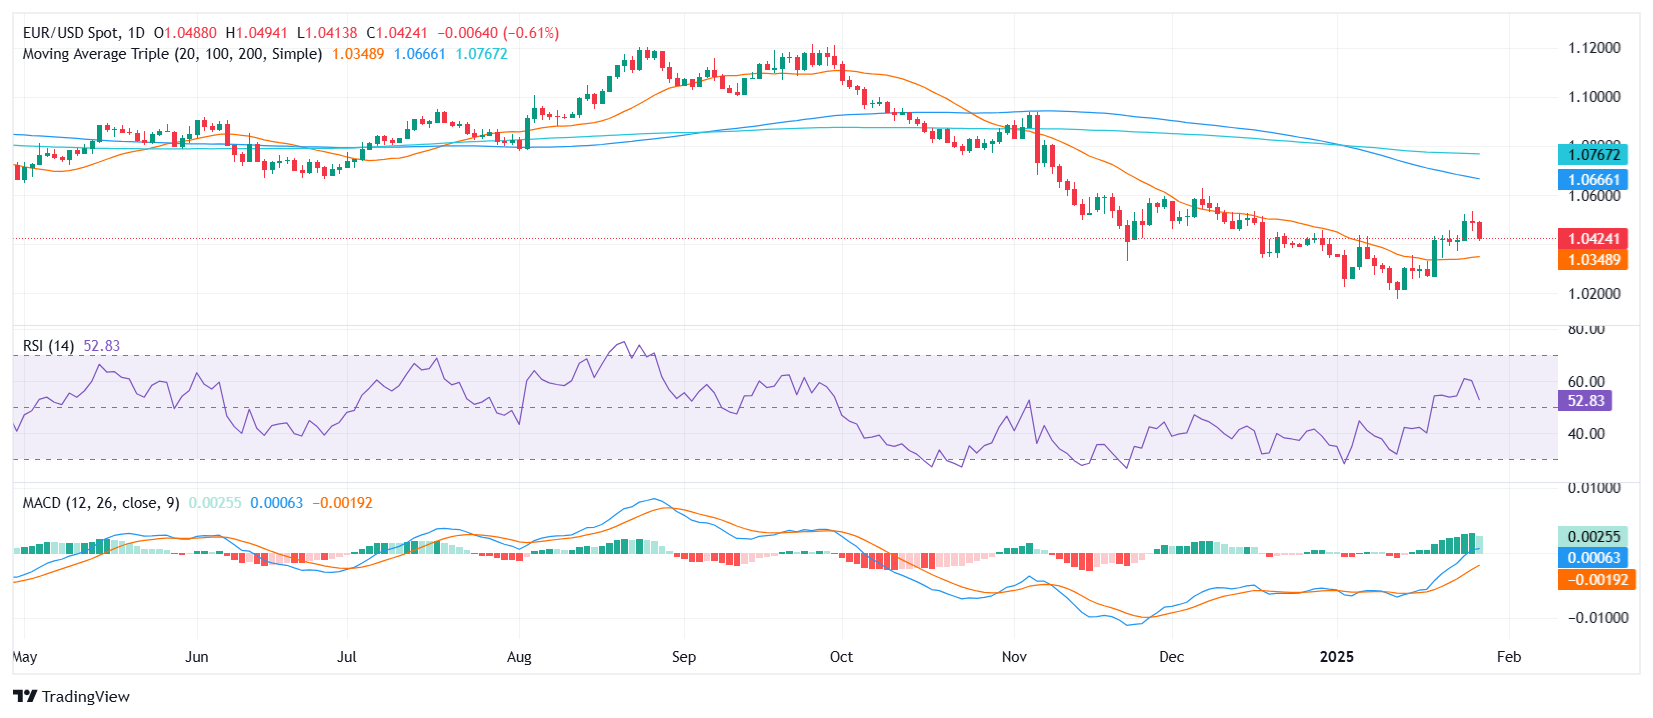1653x718 pixels.
Task: Click the TradingView logo icon
Action: tap(25, 696)
